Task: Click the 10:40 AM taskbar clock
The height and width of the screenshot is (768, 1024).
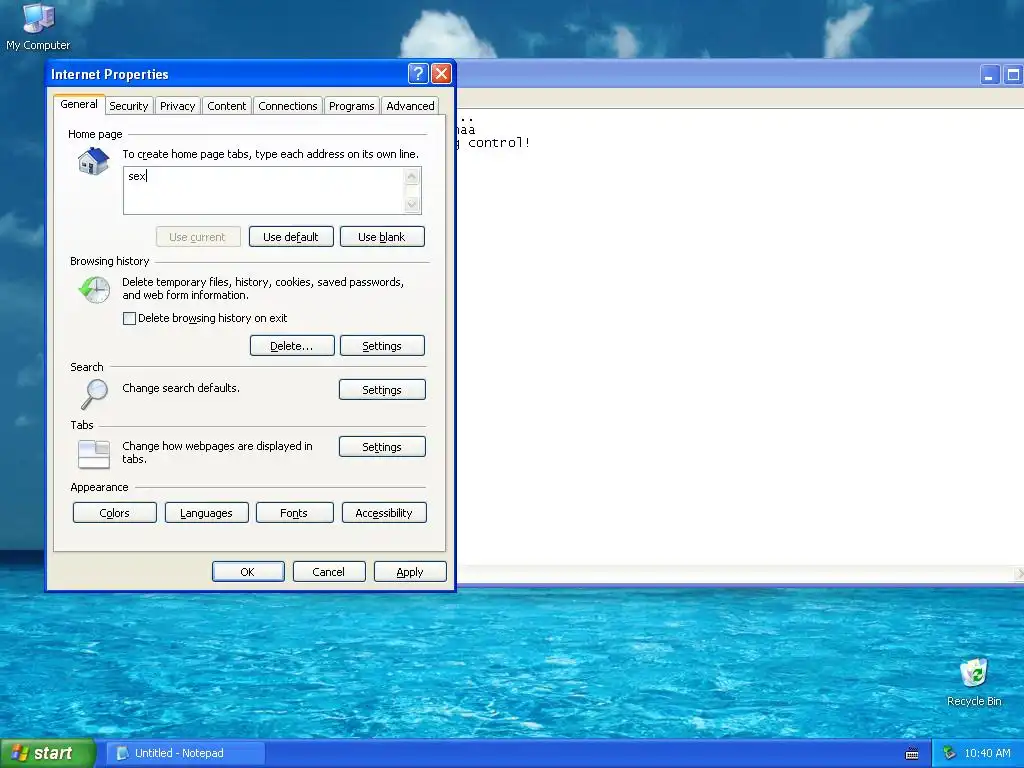Action: click(x=987, y=753)
